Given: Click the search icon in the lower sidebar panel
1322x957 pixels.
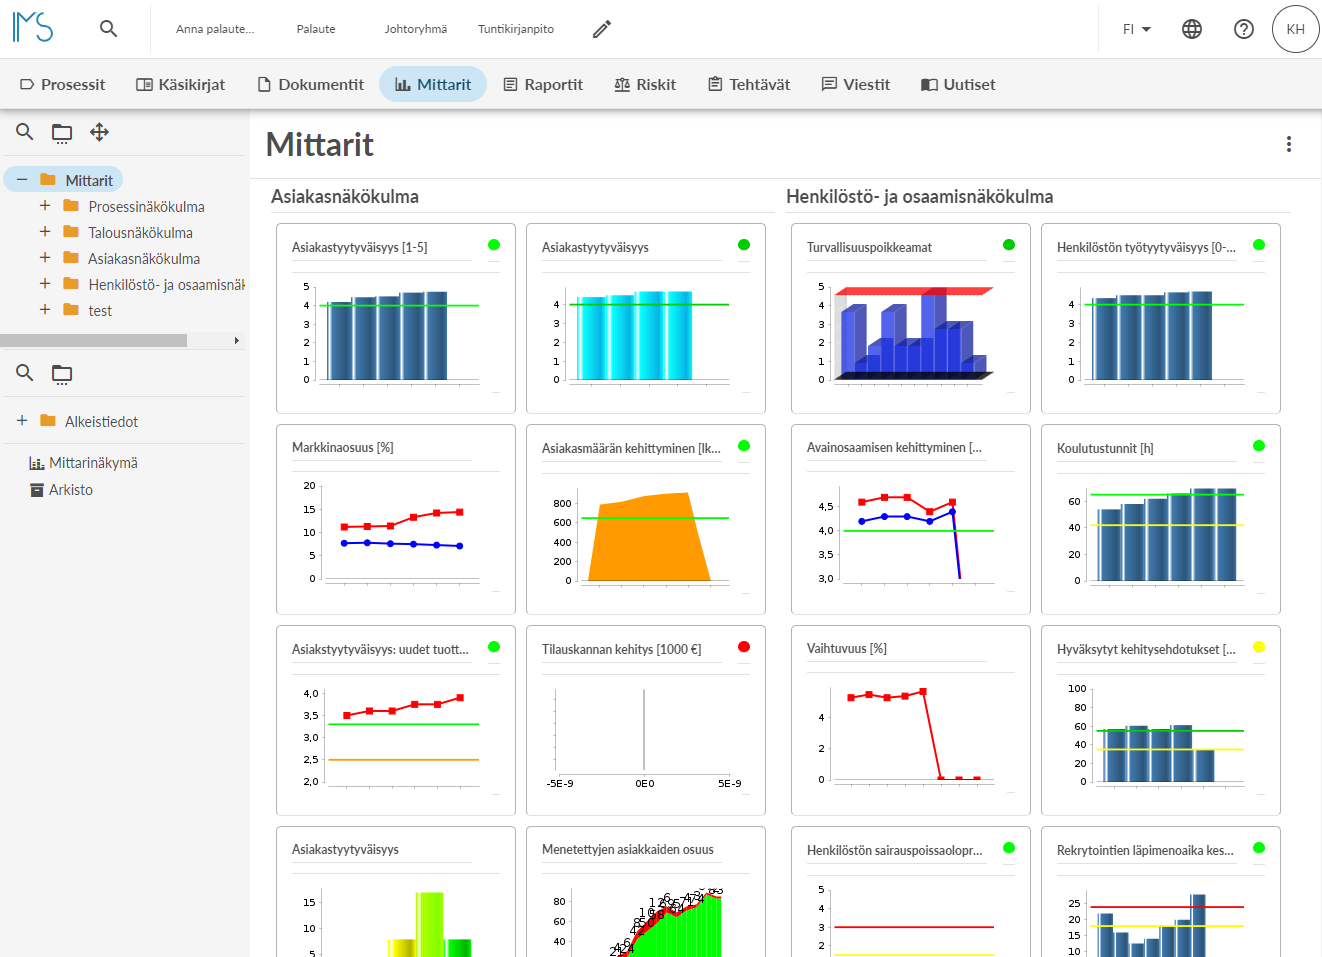Looking at the screenshot, I should (25, 374).
